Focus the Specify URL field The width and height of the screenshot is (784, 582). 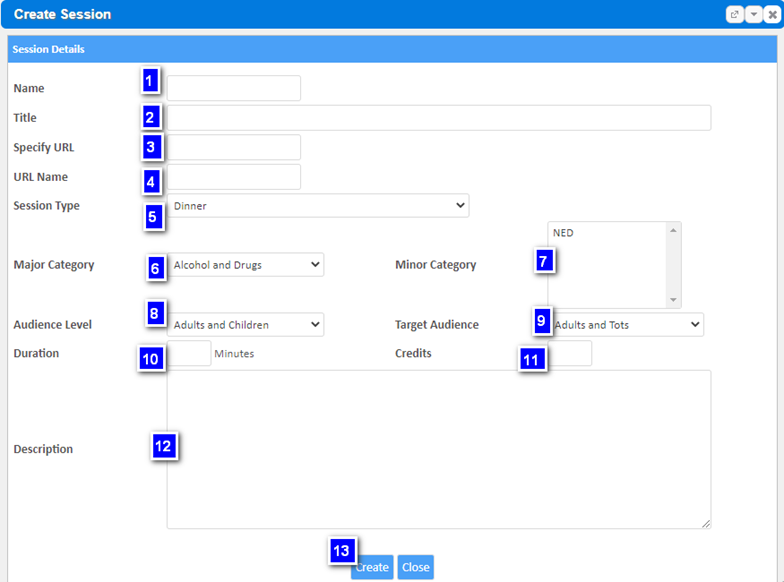coord(234,147)
